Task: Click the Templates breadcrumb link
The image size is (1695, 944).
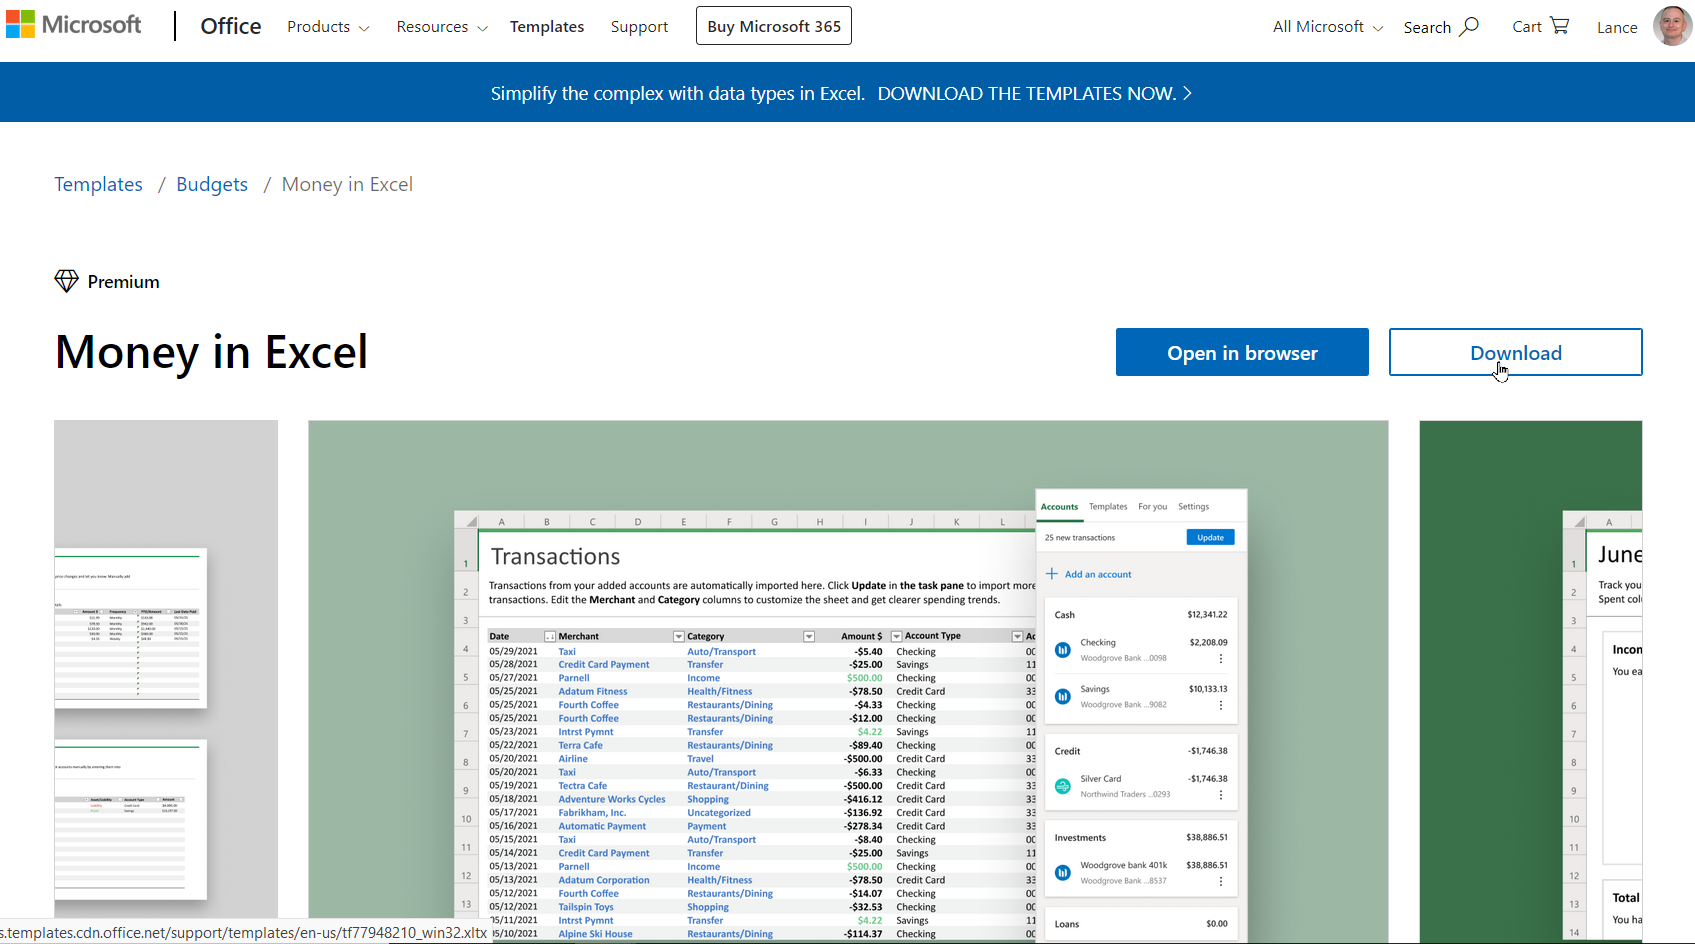Action: [x=98, y=184]
